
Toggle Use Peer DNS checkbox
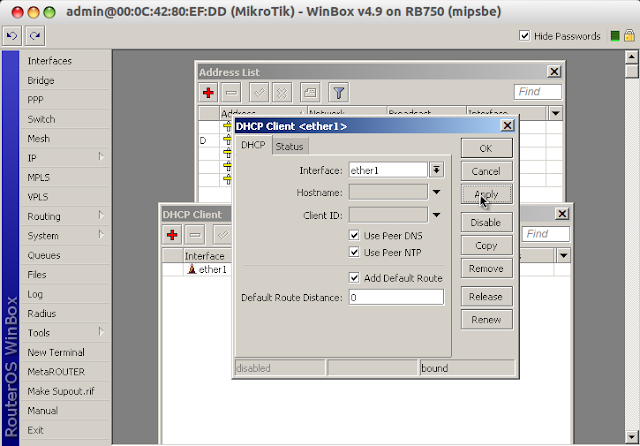click(x=354, y=235)
